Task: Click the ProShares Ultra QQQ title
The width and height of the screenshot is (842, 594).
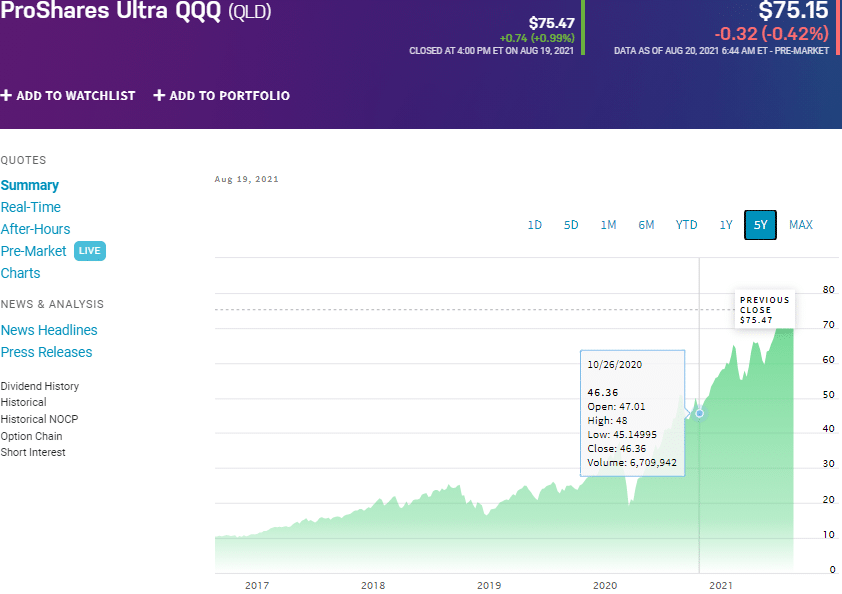Action: 111,10
